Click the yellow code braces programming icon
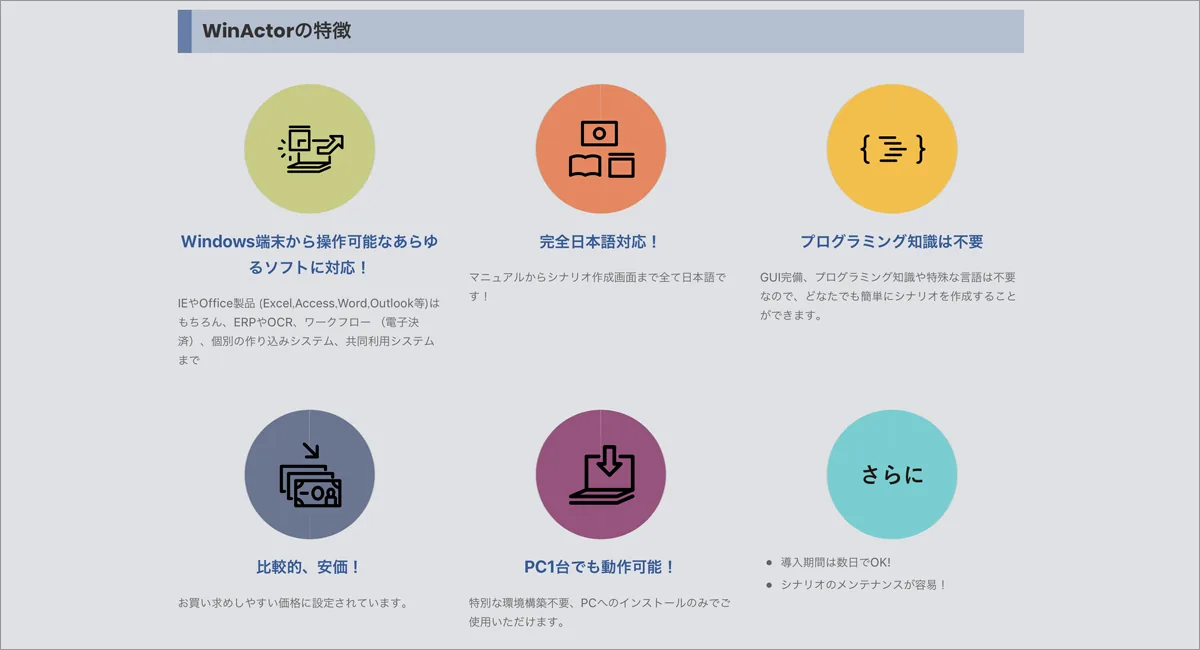This screenshot has height=650, width=1200. (x=892, y=148)
